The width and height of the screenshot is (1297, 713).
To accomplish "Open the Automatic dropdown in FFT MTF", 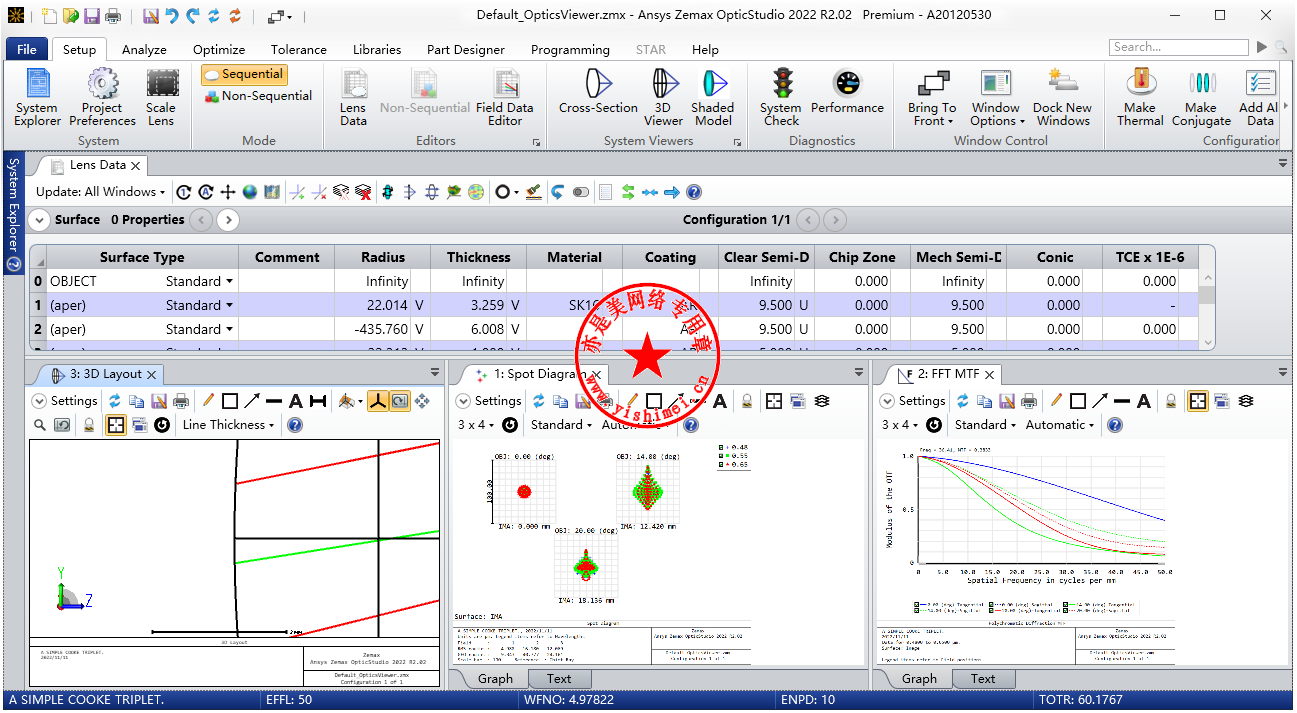I will tap(1061, 425).
